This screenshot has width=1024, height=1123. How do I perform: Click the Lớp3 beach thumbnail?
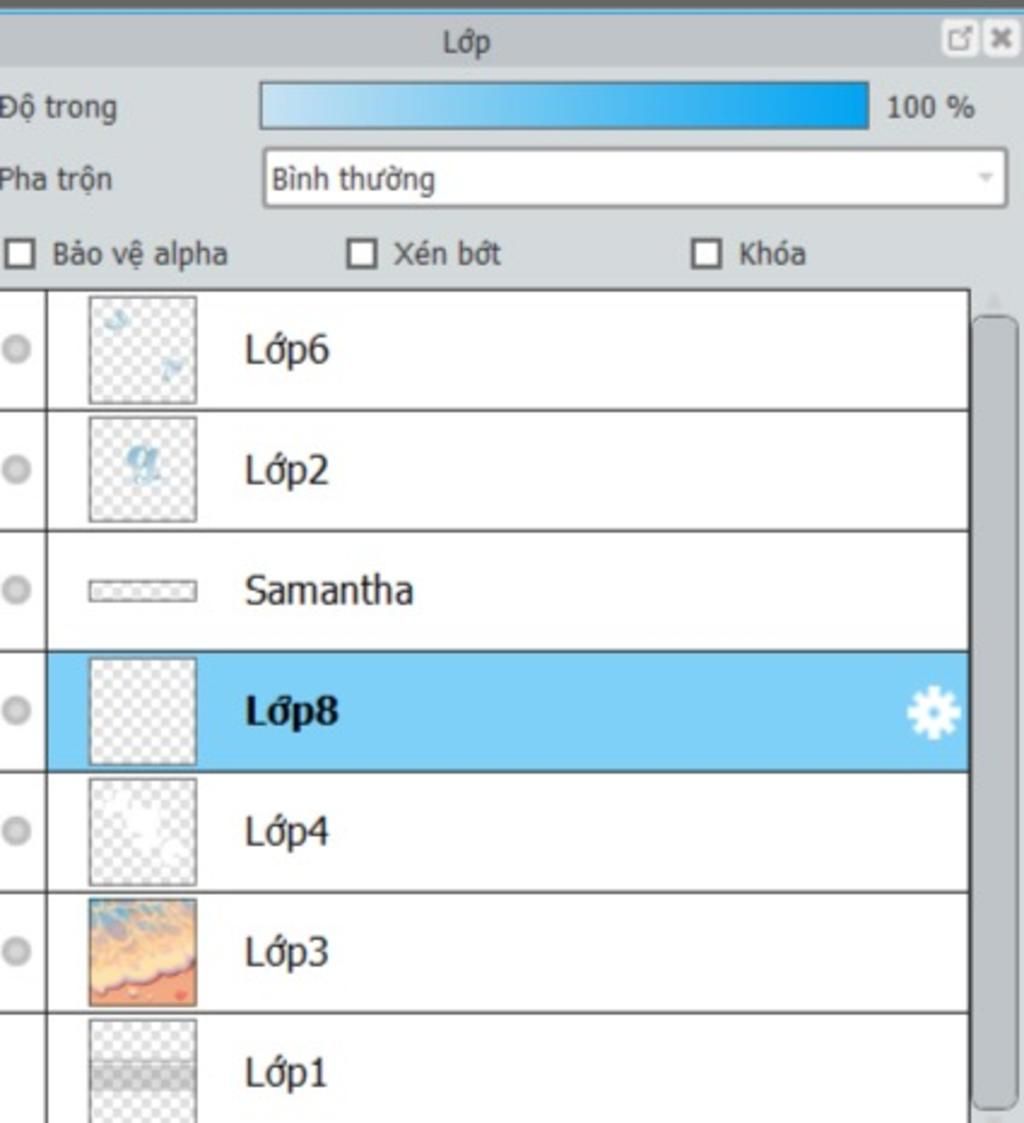(143, 953)
